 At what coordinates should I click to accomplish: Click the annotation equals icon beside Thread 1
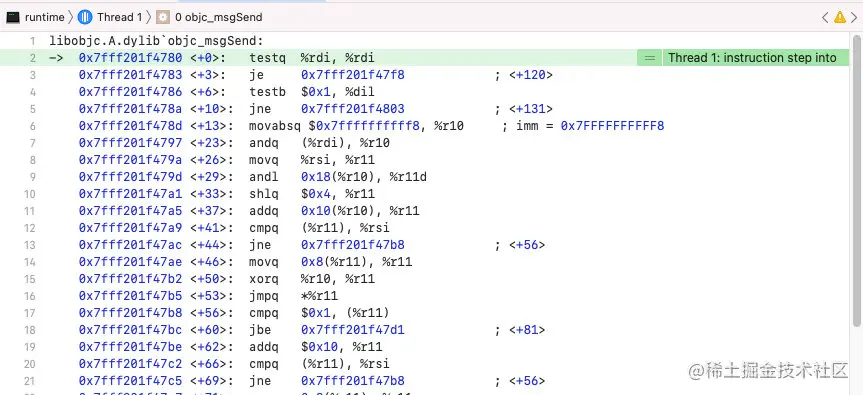650,58
